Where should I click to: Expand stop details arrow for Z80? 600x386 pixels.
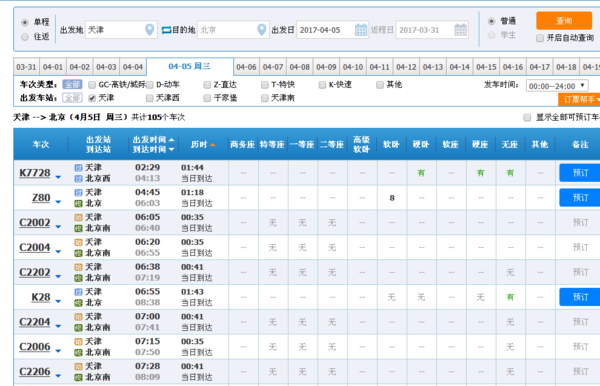58,202
